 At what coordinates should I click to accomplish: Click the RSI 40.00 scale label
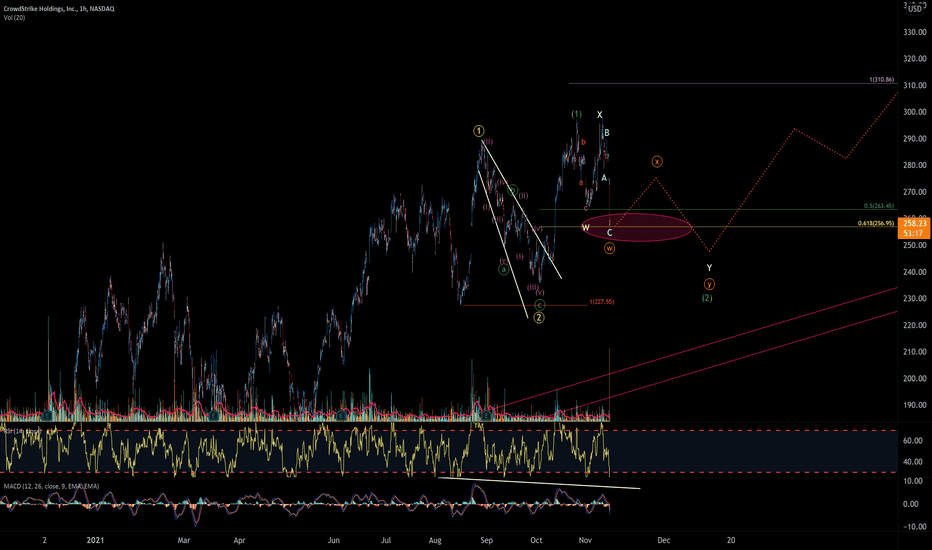click(912, 461)
